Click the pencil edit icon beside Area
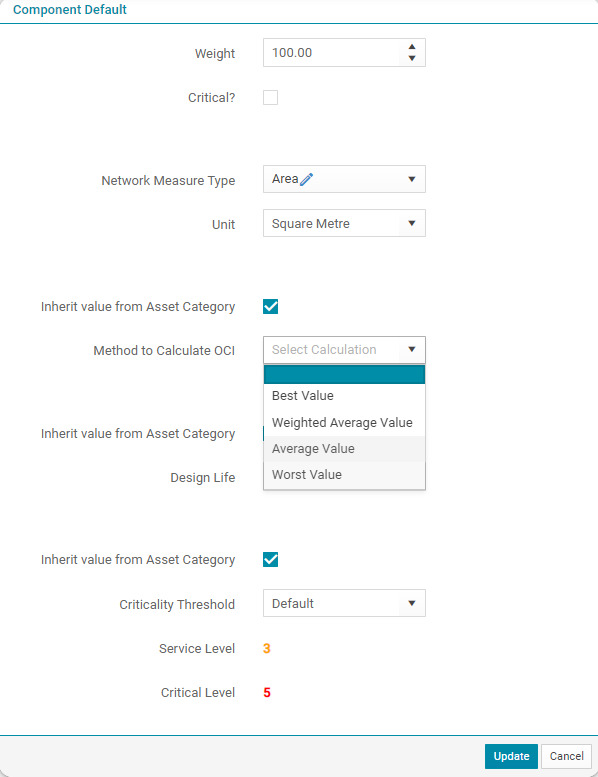Viewport: 598px width, 777px height. (307, 179)
